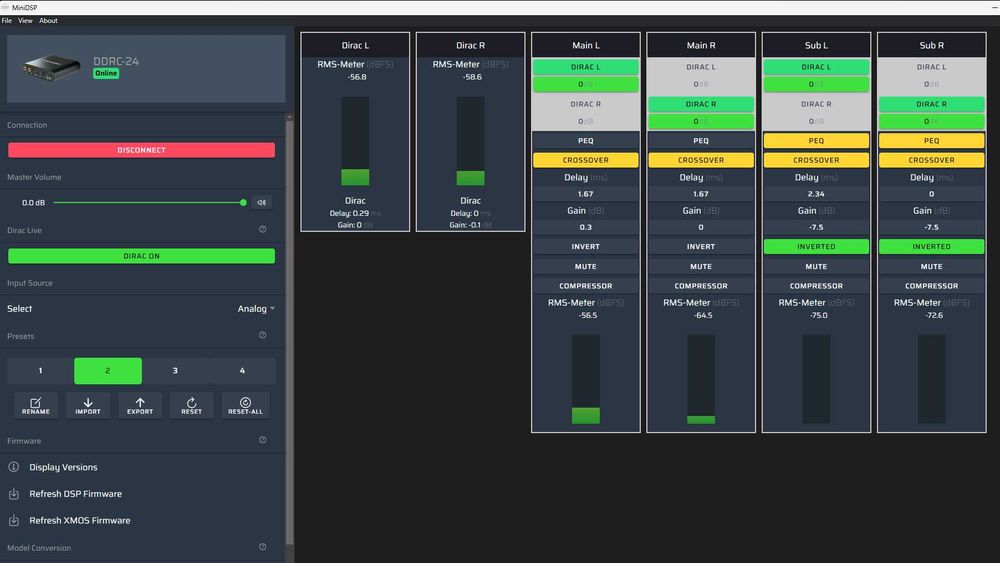This screenshot has width=1000, height=563.
Task: Enable DIRAC L routing on Sub R
Action: [932, 67]
